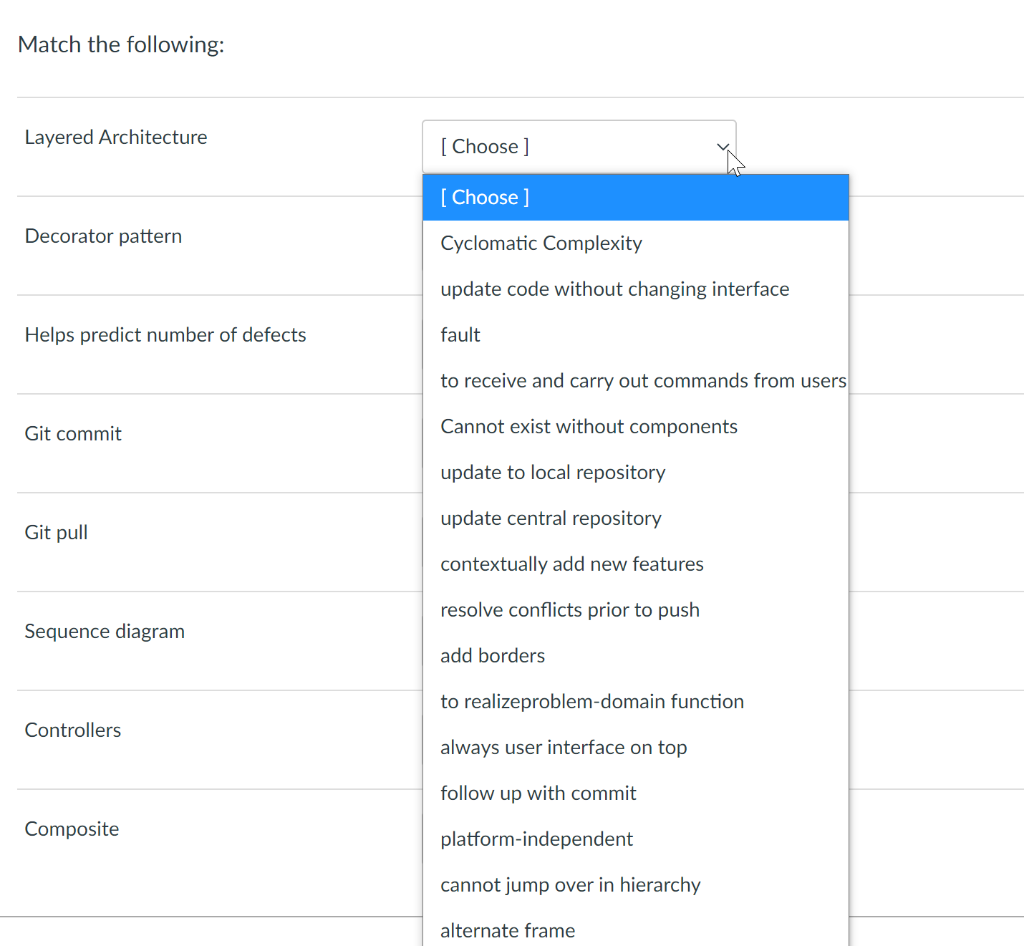Screen dimensions: 1024x946
Task: Pick the 'fault' option
Action: click(x=461, y=335)
